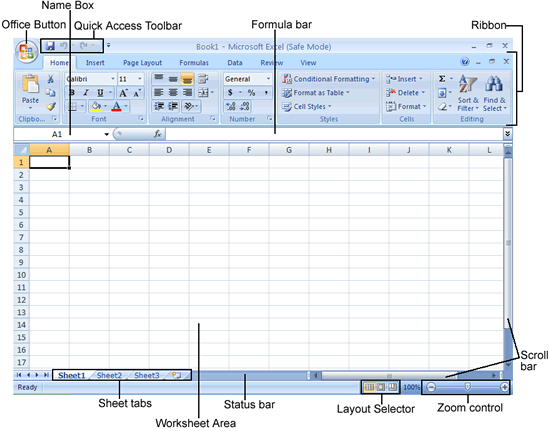Open Cell Styles gallery

coord(307,106)
